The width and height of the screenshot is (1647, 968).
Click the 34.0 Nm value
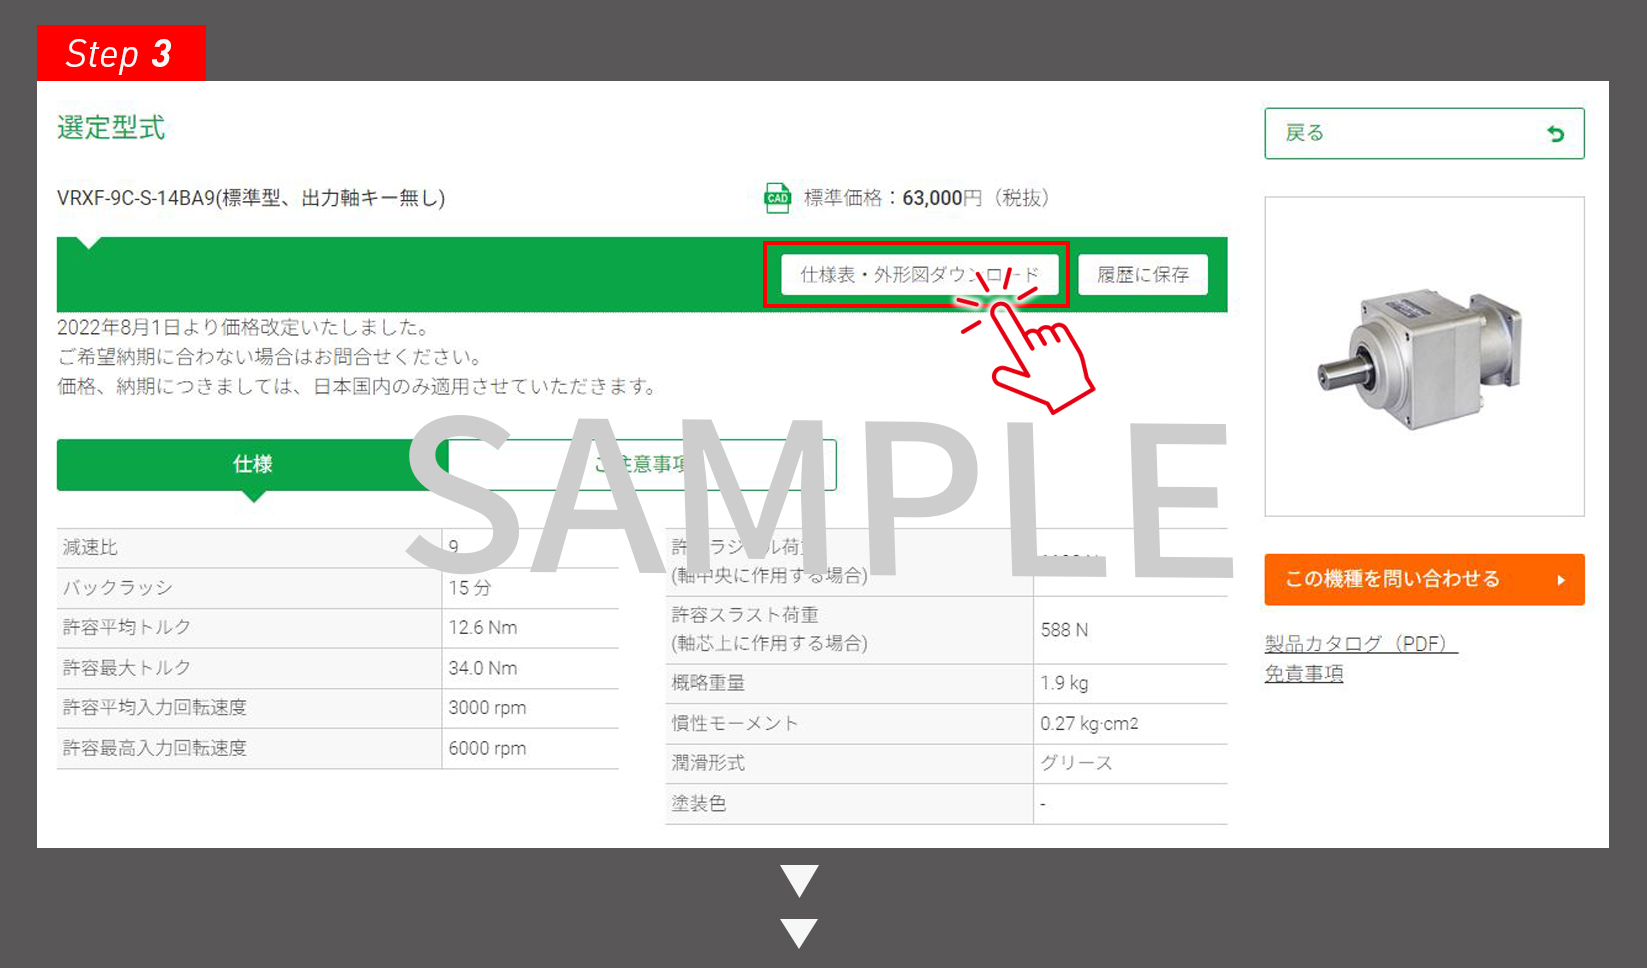pos(483,667)
